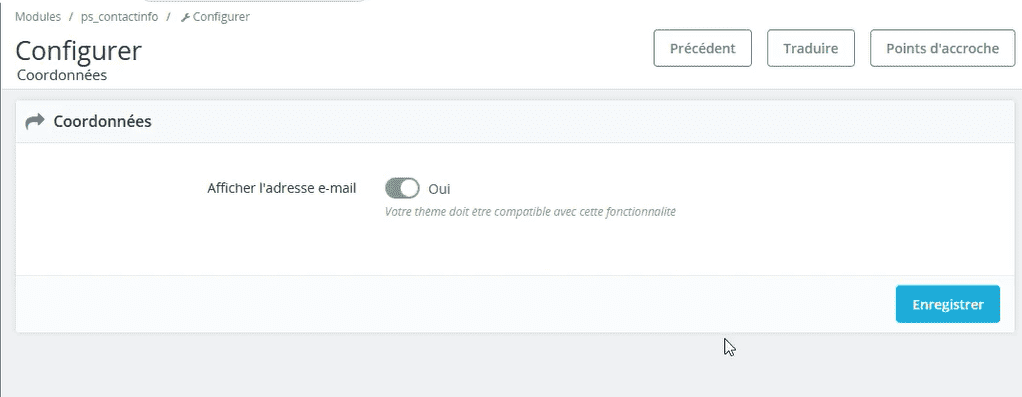Save settings with the Enregistrer button
Viewport: 1022px width, 397px height.
948,304
